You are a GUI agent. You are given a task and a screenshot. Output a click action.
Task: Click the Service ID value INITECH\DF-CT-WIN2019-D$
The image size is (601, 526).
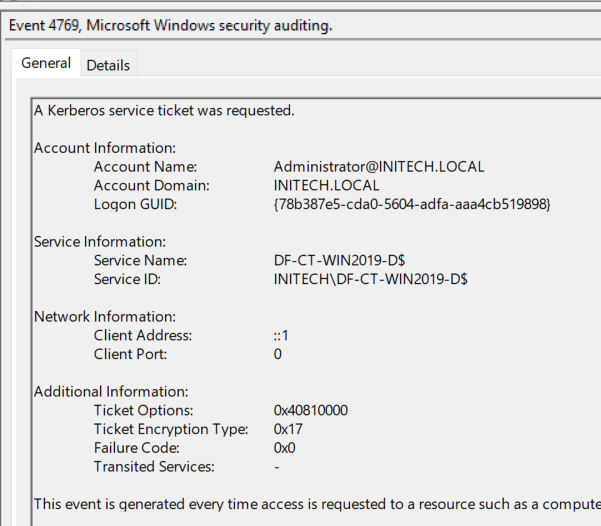coord(370,279)
